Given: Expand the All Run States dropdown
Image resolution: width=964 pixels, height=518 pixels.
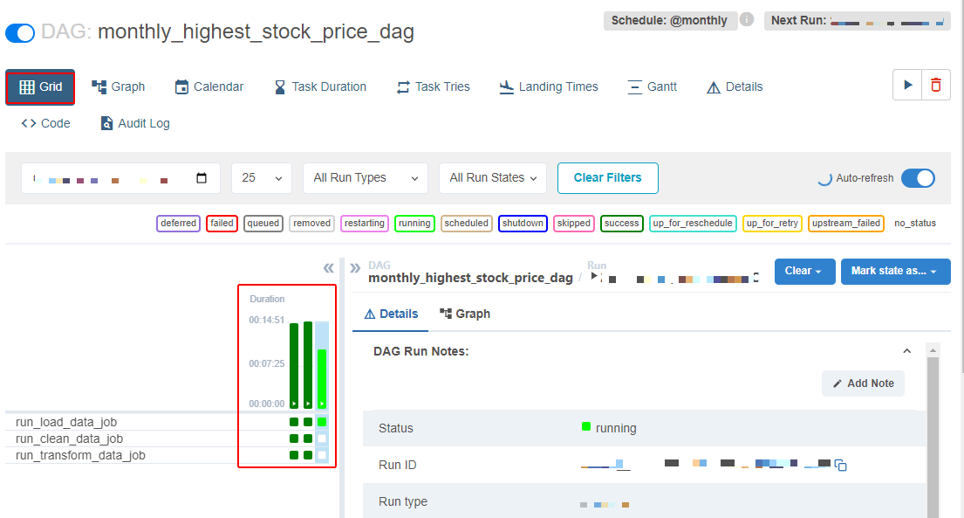Looking at the screenshot, I should click(x=492, y=178).
